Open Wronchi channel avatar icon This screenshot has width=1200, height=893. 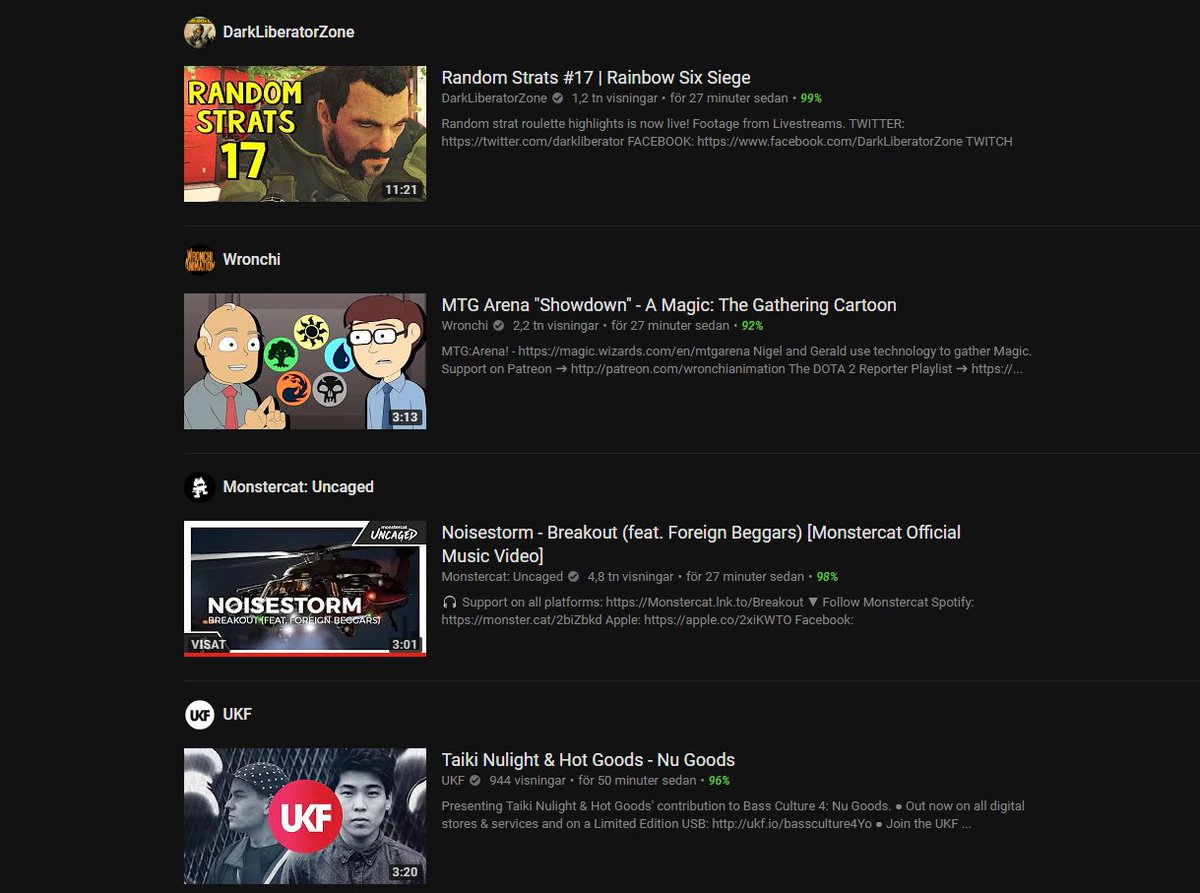point(200,259)
